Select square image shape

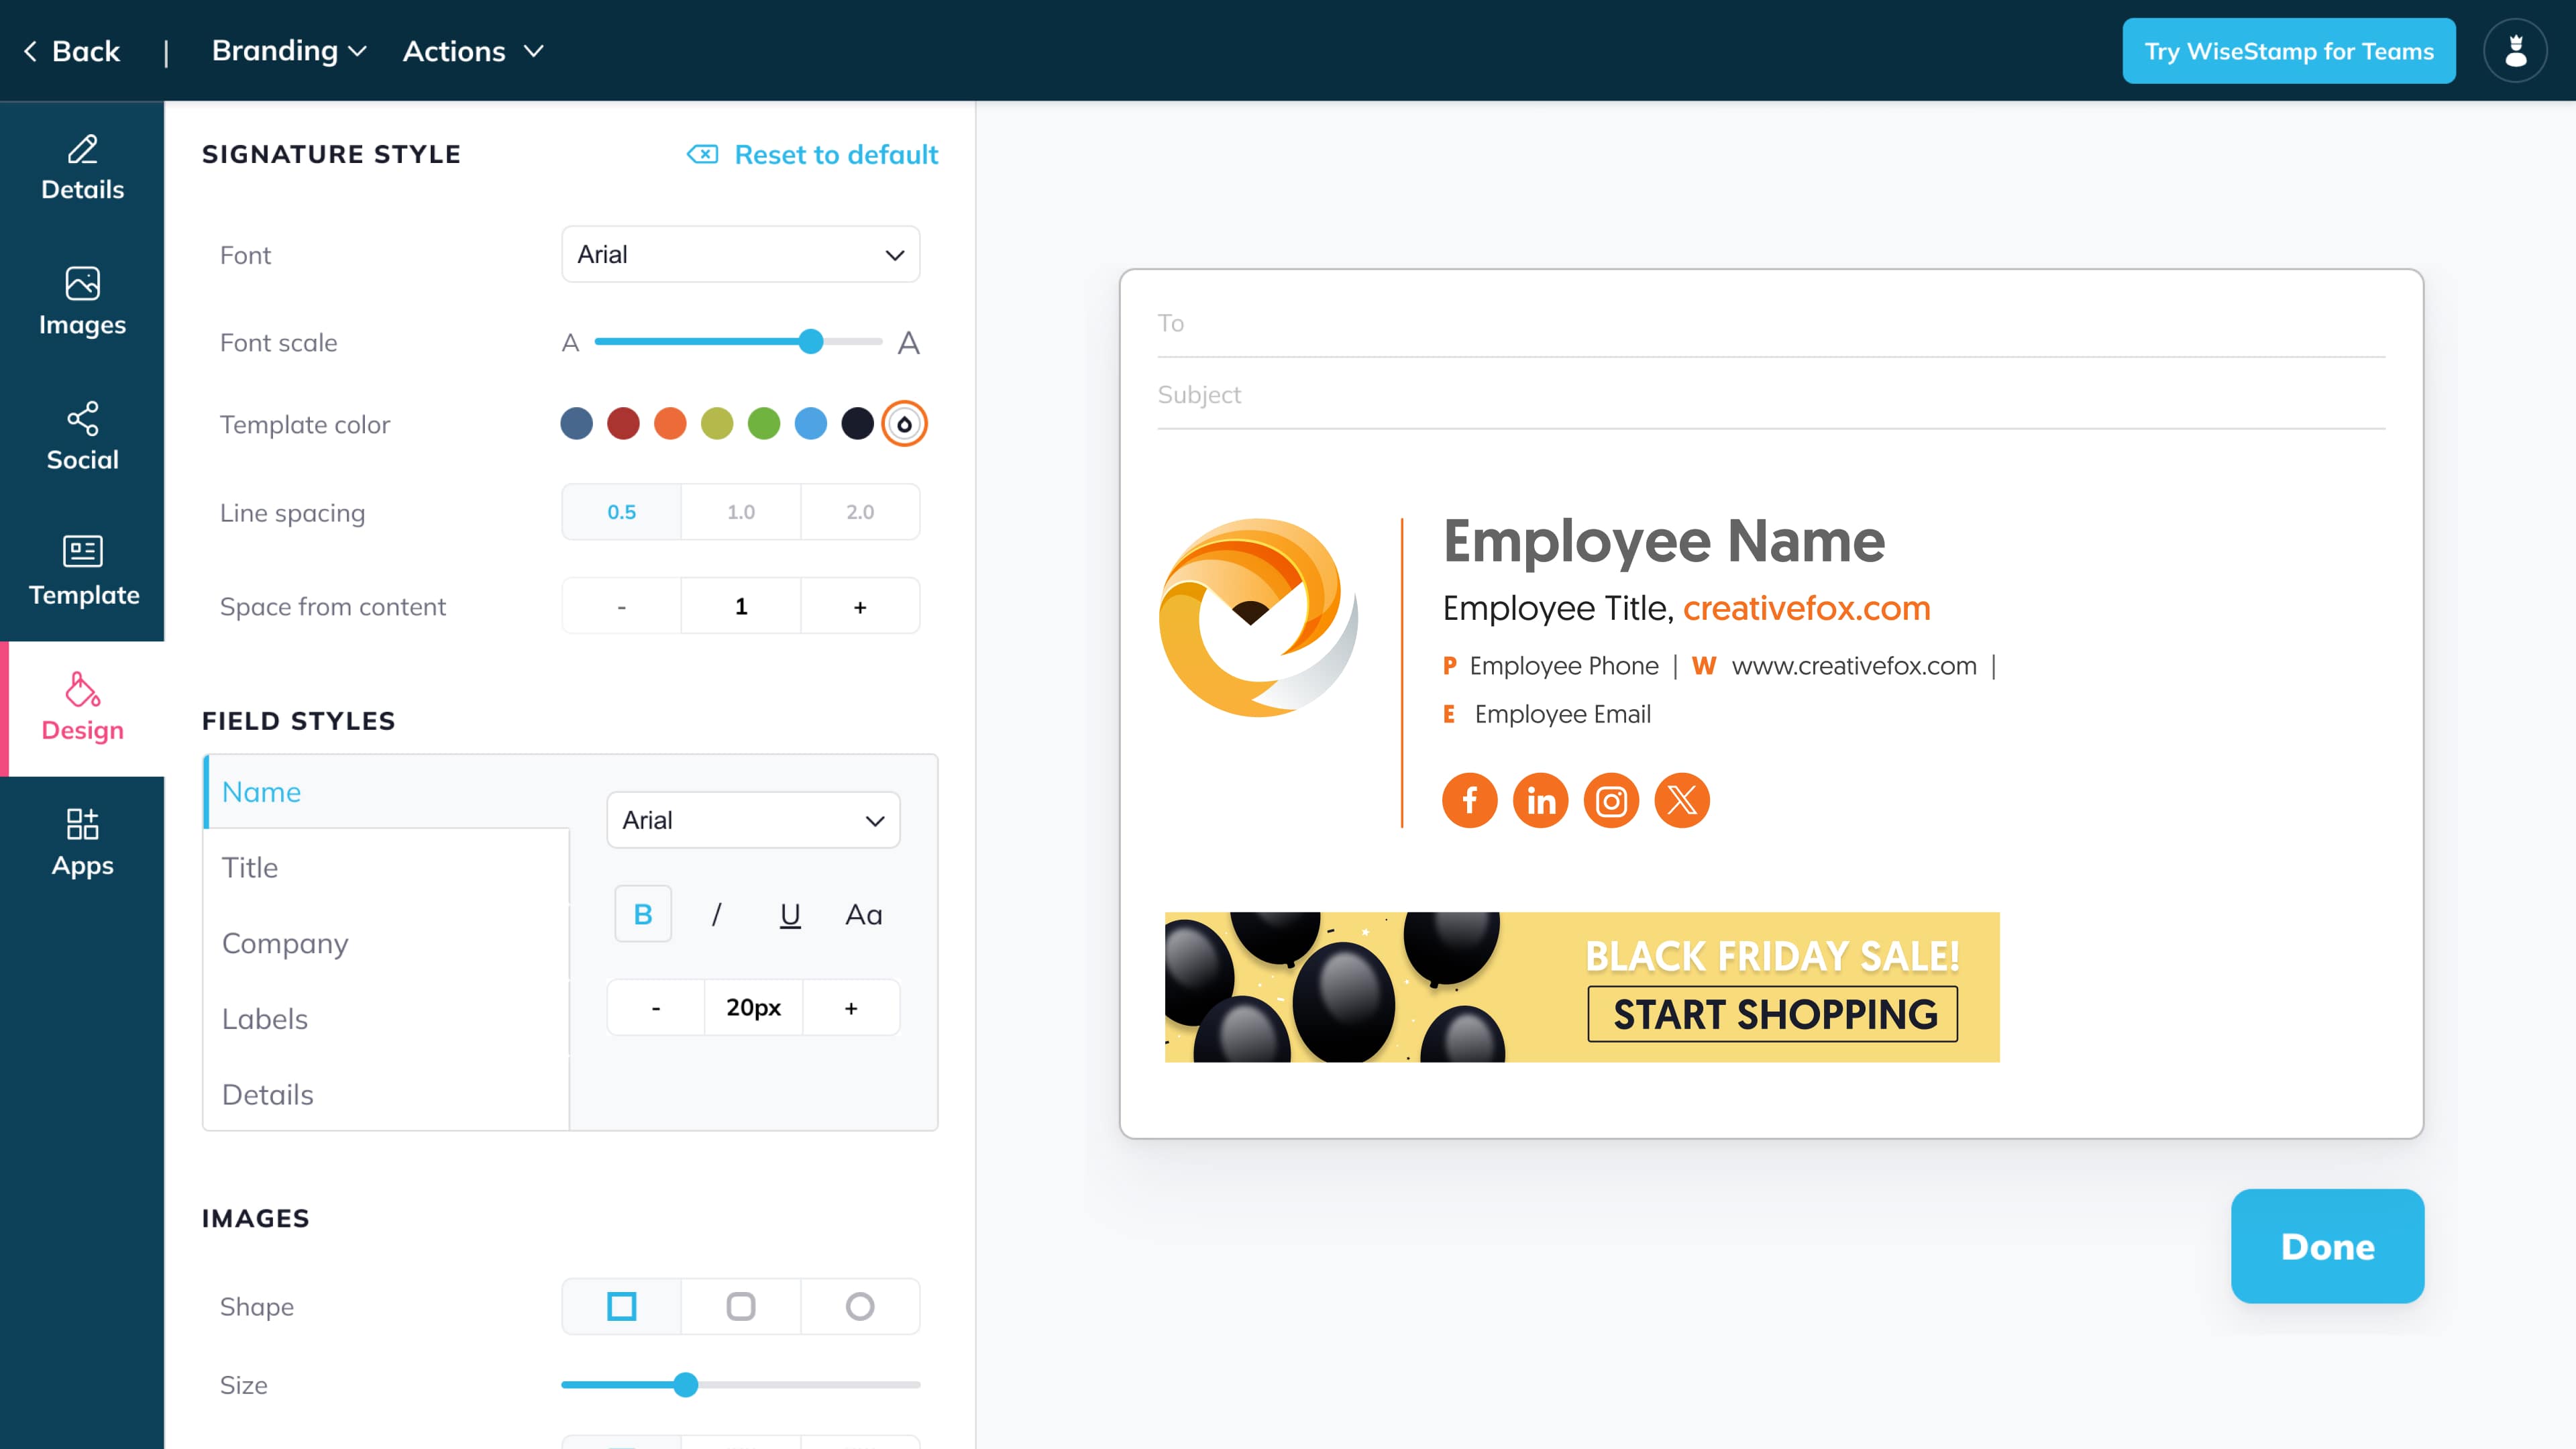[x=621, y=1305]
